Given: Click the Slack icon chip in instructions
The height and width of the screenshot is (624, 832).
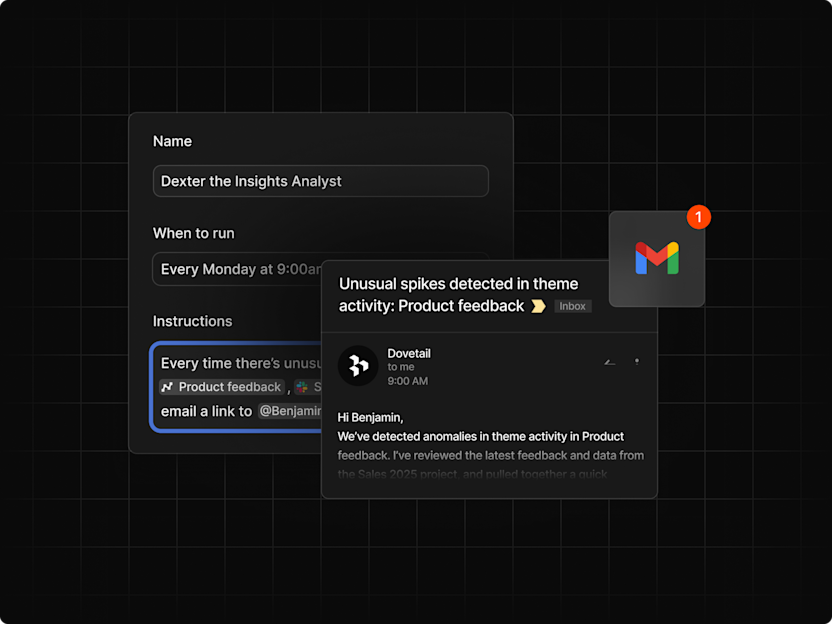Looking at the screenshot, I should [x=302, y=387].
